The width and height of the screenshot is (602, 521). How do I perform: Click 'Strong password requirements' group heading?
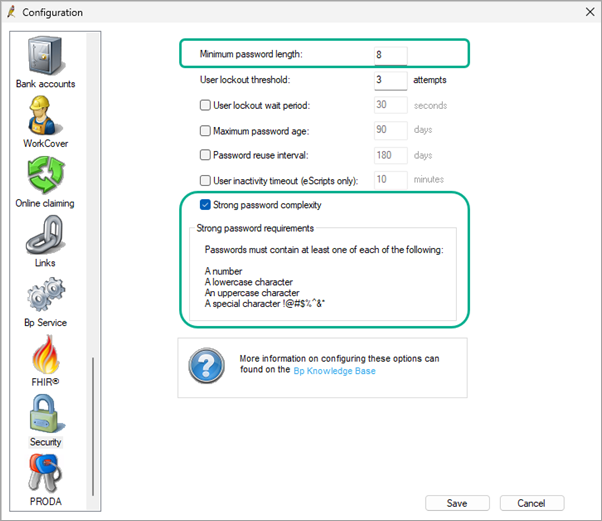[255, 228]
